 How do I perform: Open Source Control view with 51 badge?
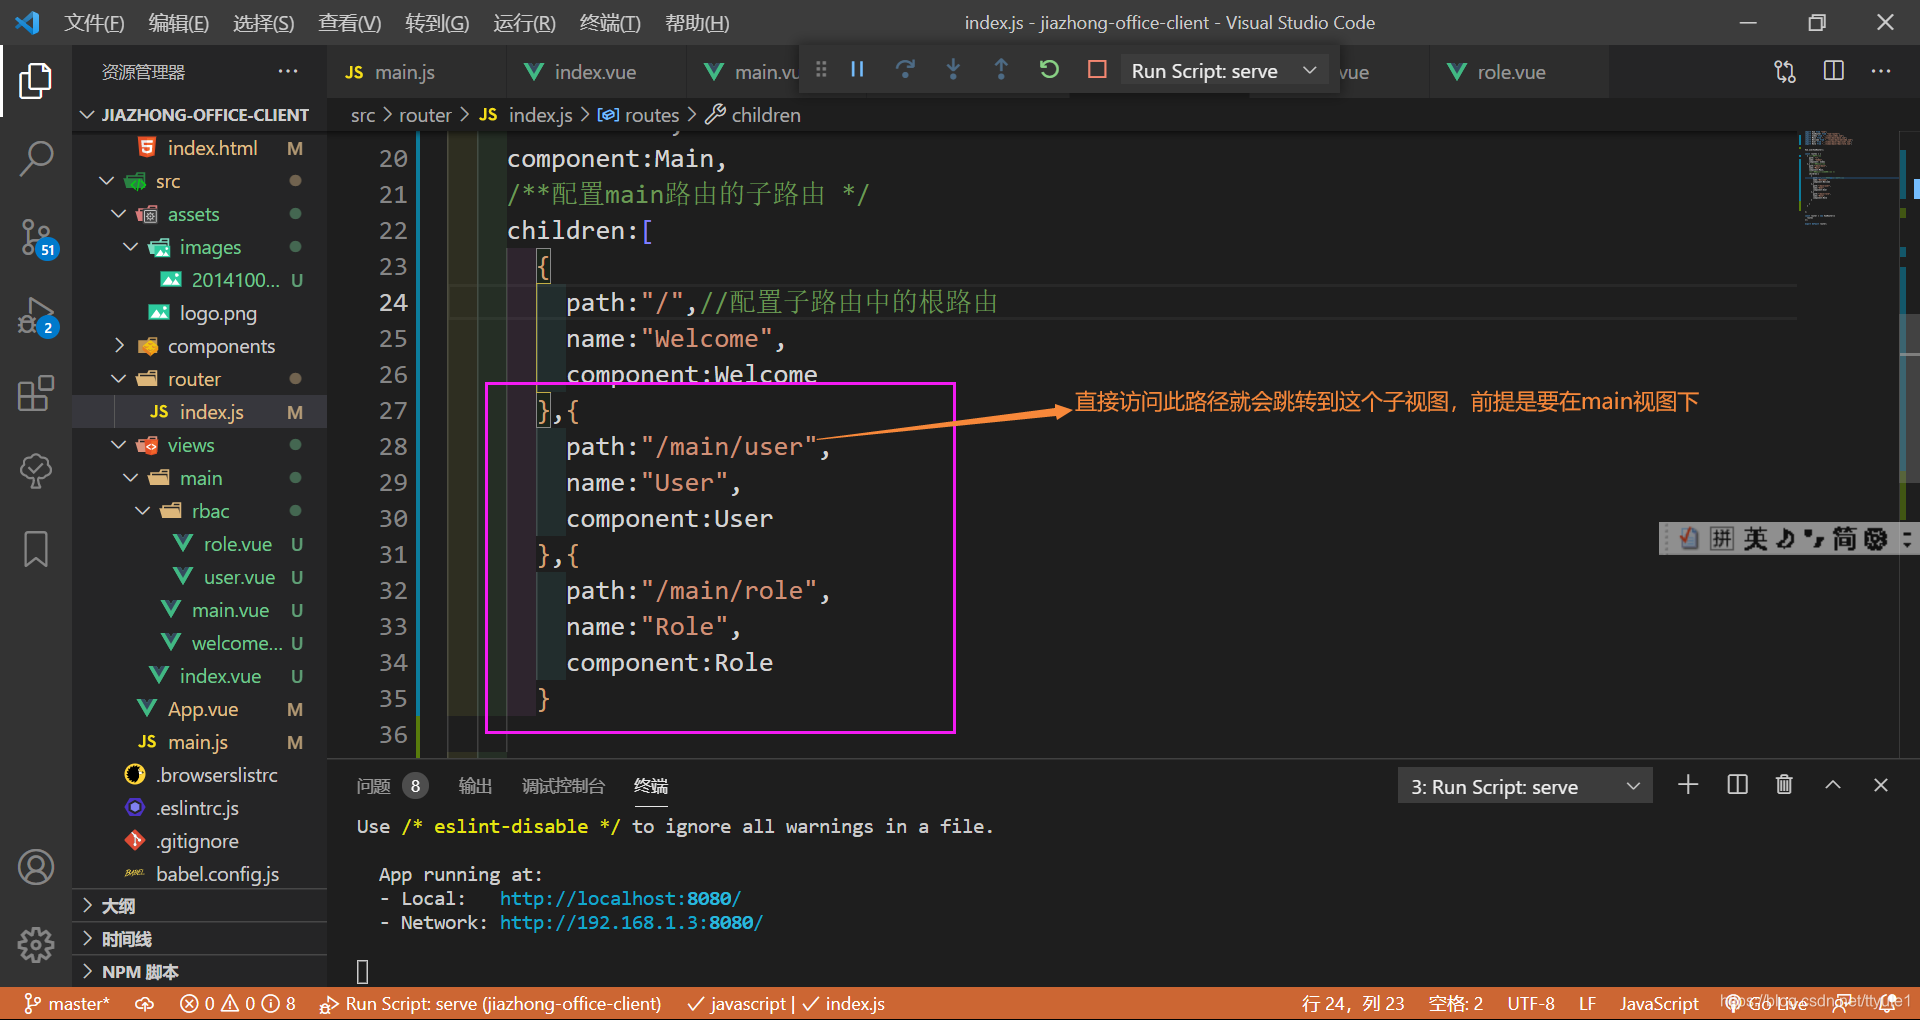click(x=36, y=237)
